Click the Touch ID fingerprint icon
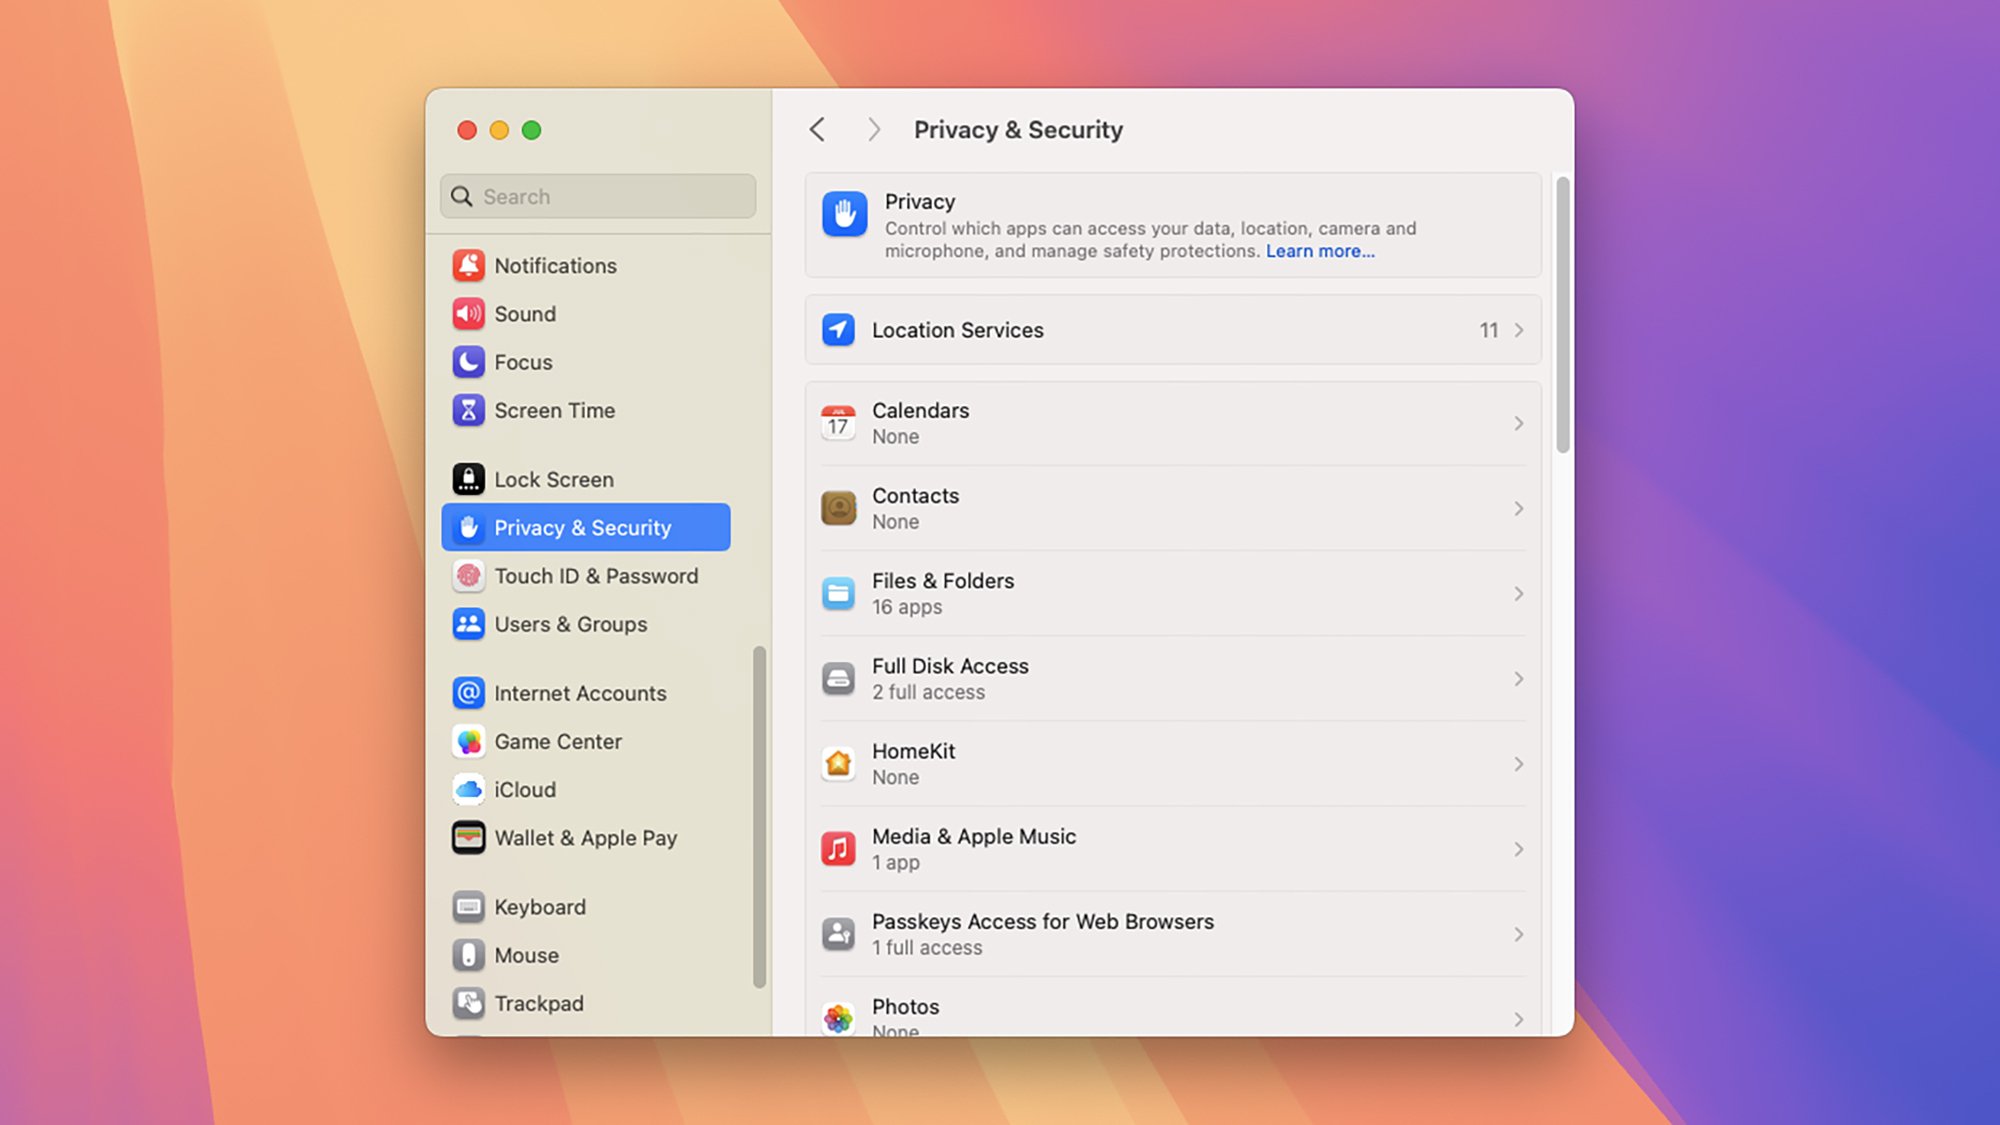2000x1125 pixels. click(468, 576)
